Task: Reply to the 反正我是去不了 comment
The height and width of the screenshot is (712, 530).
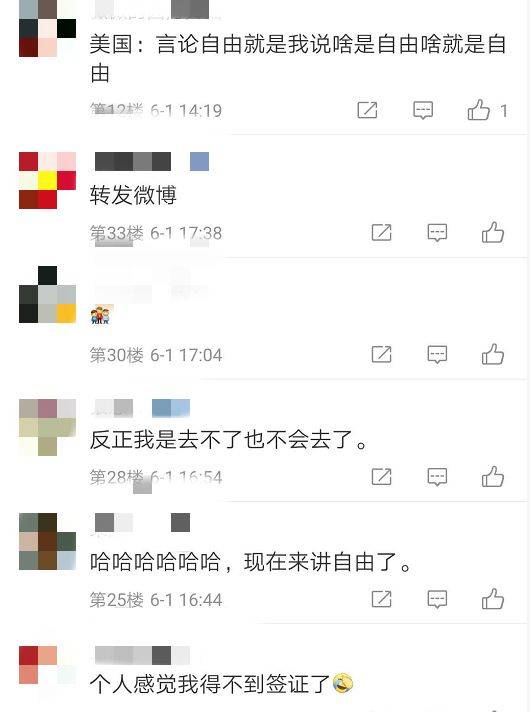Action: 437,477
